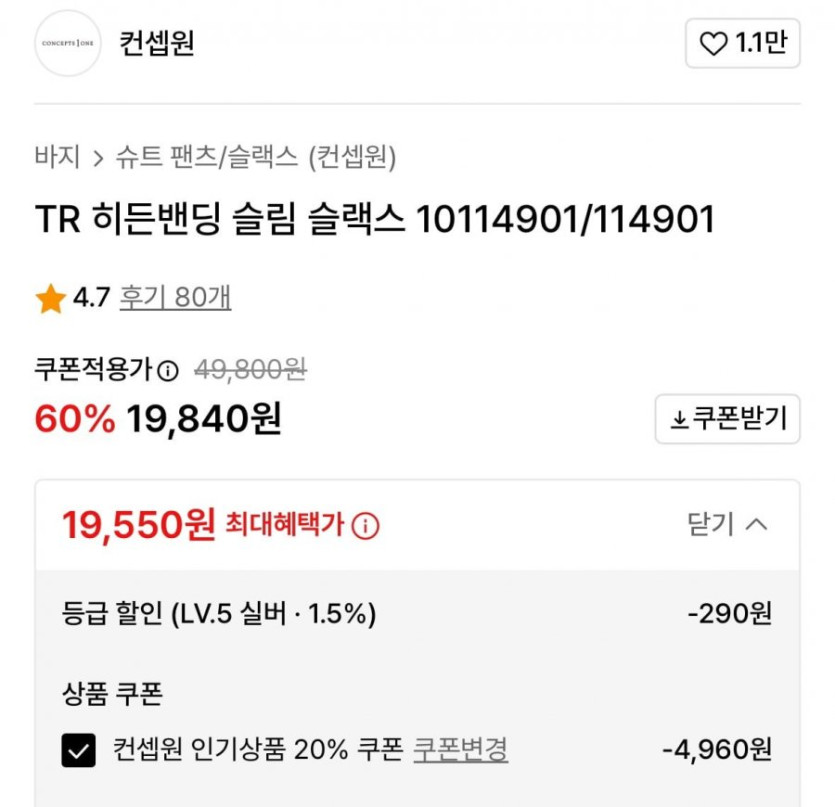
Task: Click the 60% 19,840원 discounted price
Action: tap(158, 420)
